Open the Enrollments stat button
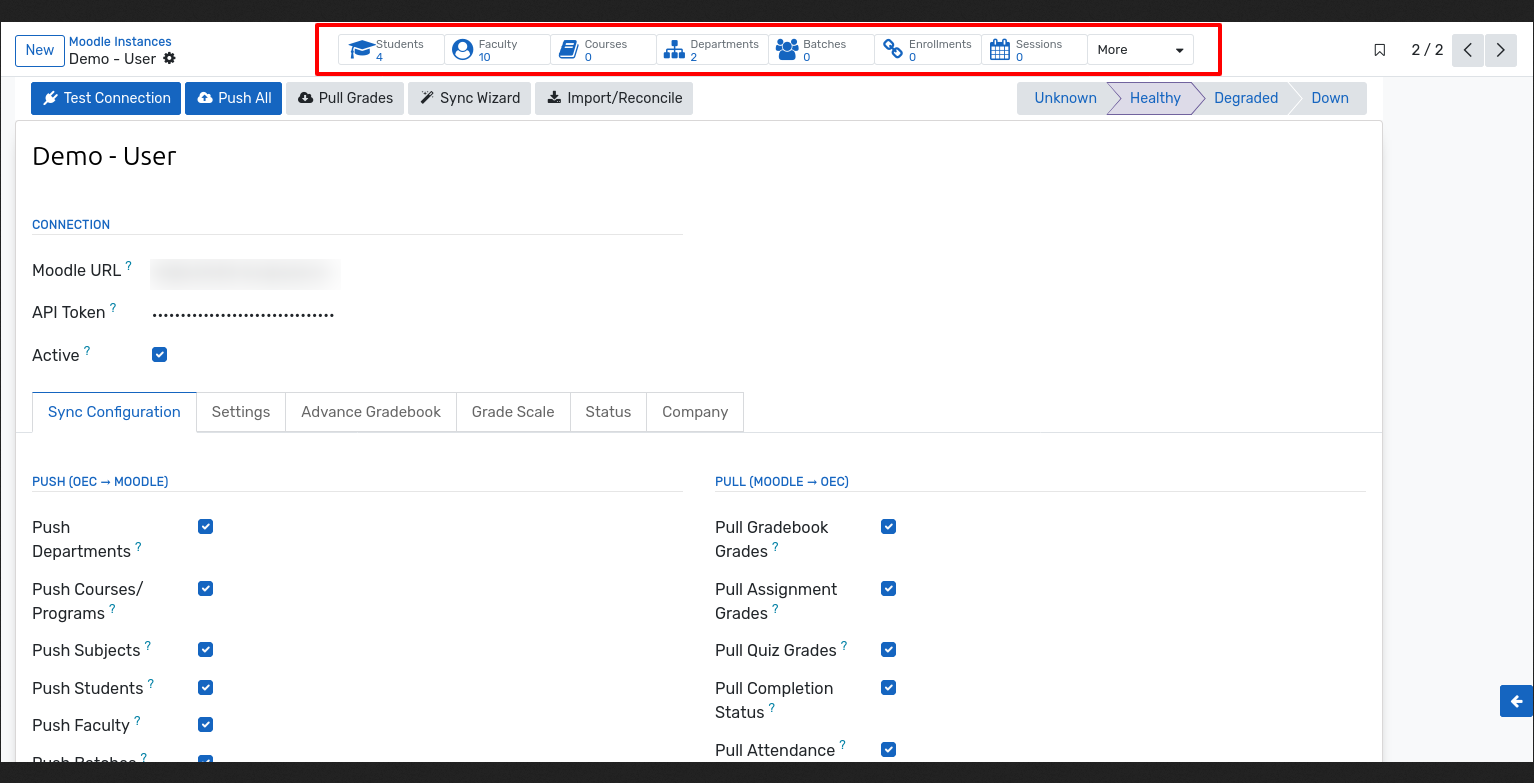Screen dimensions: 1534x783 coord(927,50)
